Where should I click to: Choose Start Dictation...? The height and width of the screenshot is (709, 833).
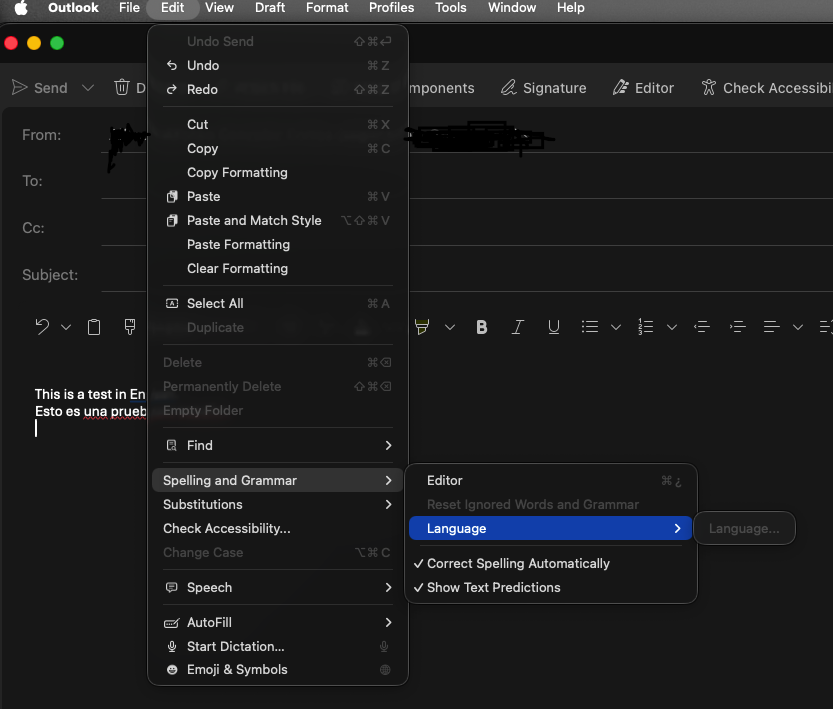point(277,646)
